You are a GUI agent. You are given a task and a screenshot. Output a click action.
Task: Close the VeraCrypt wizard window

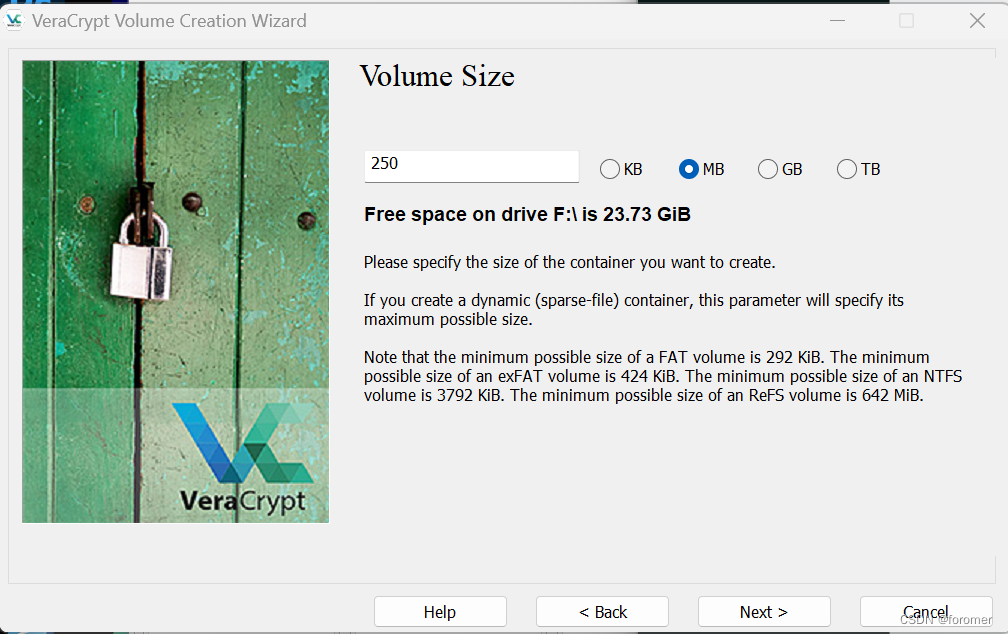coord(977,21)
